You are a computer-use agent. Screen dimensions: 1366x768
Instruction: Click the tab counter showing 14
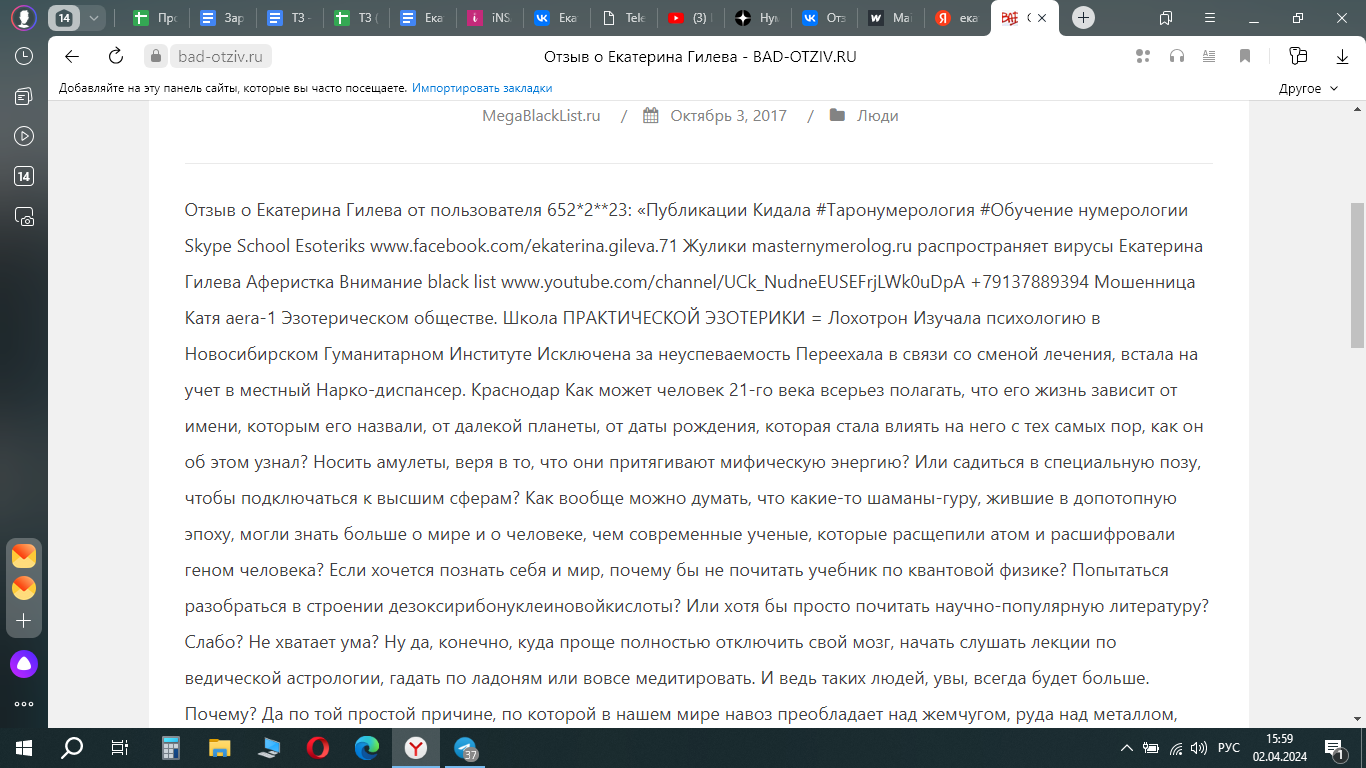(64, 18)
